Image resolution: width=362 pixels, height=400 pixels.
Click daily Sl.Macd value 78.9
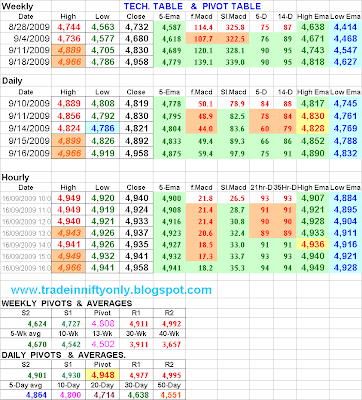(x=237, y=104)
